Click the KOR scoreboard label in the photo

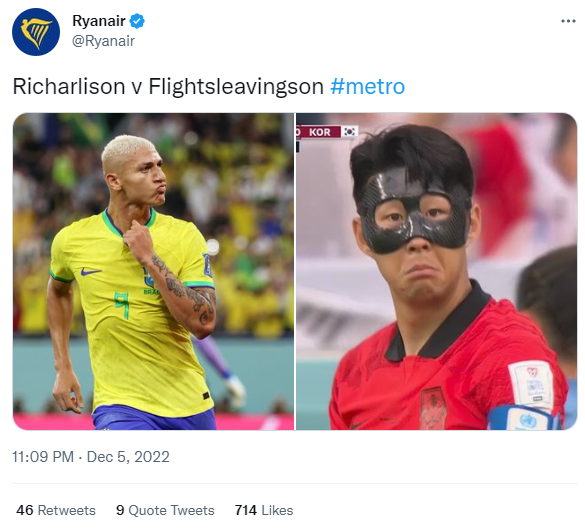320,132
